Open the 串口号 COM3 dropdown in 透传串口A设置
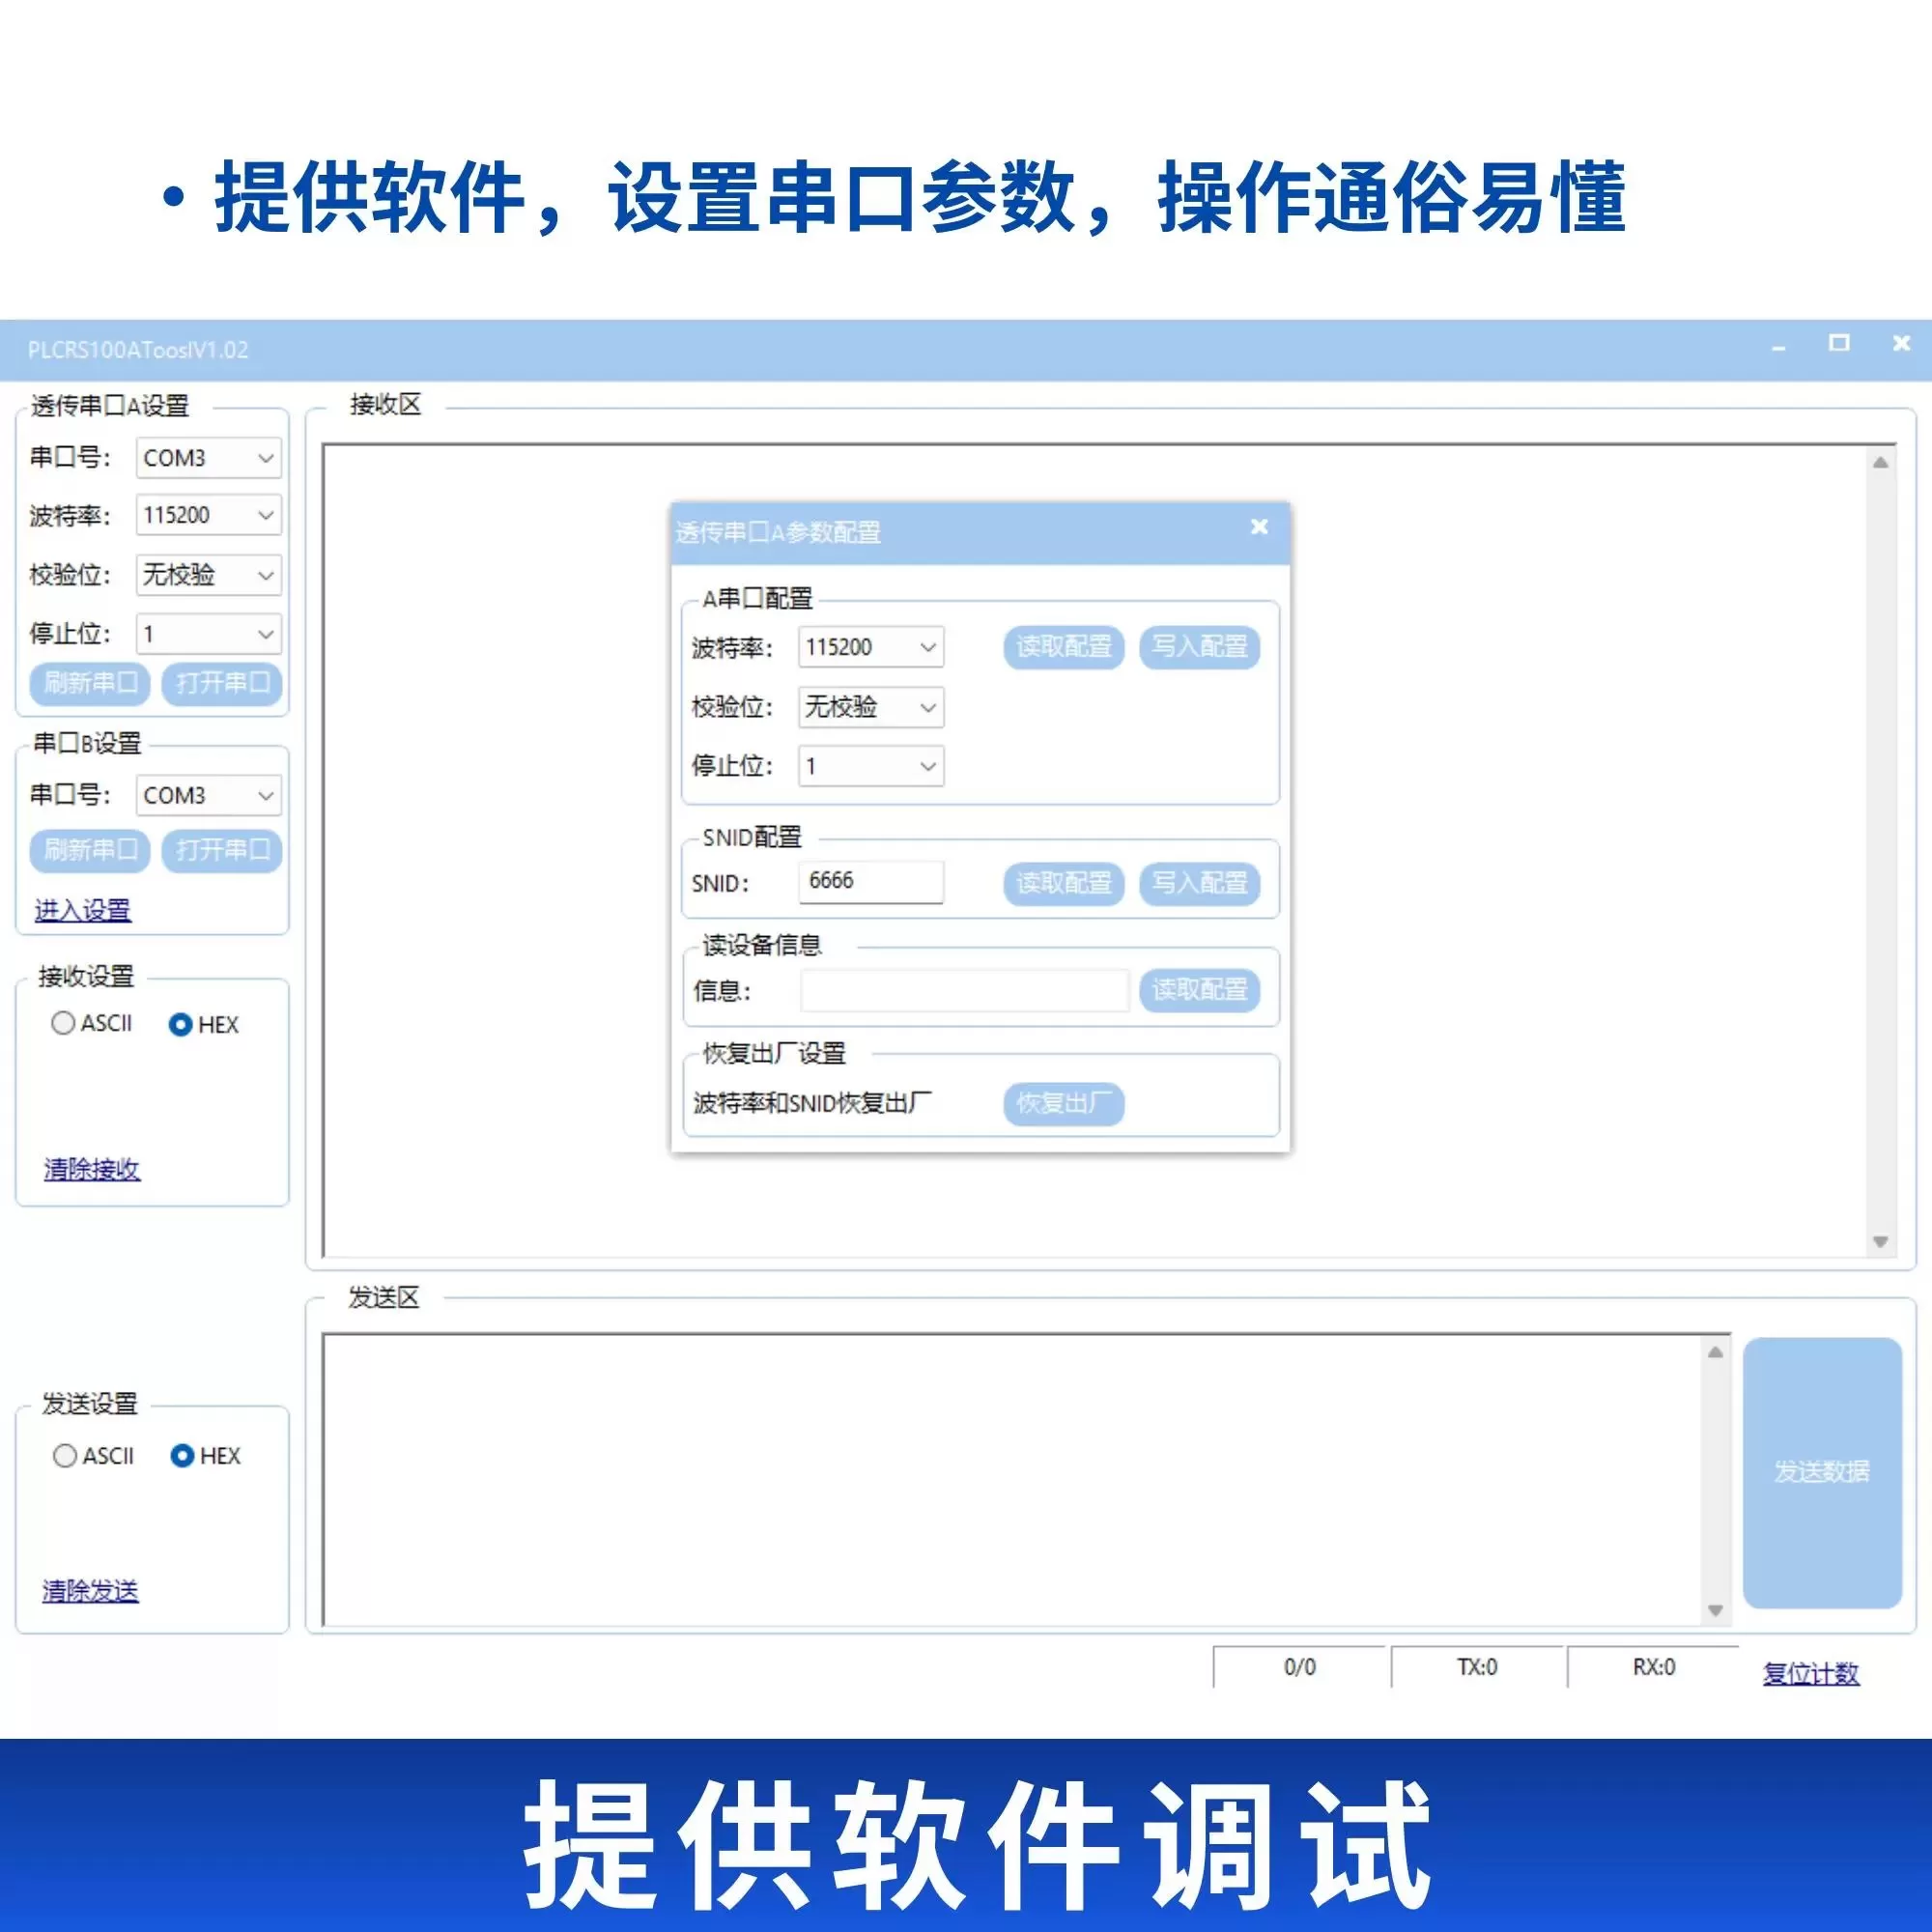Screen dimensions: 1932x1932 pos(208,458)
